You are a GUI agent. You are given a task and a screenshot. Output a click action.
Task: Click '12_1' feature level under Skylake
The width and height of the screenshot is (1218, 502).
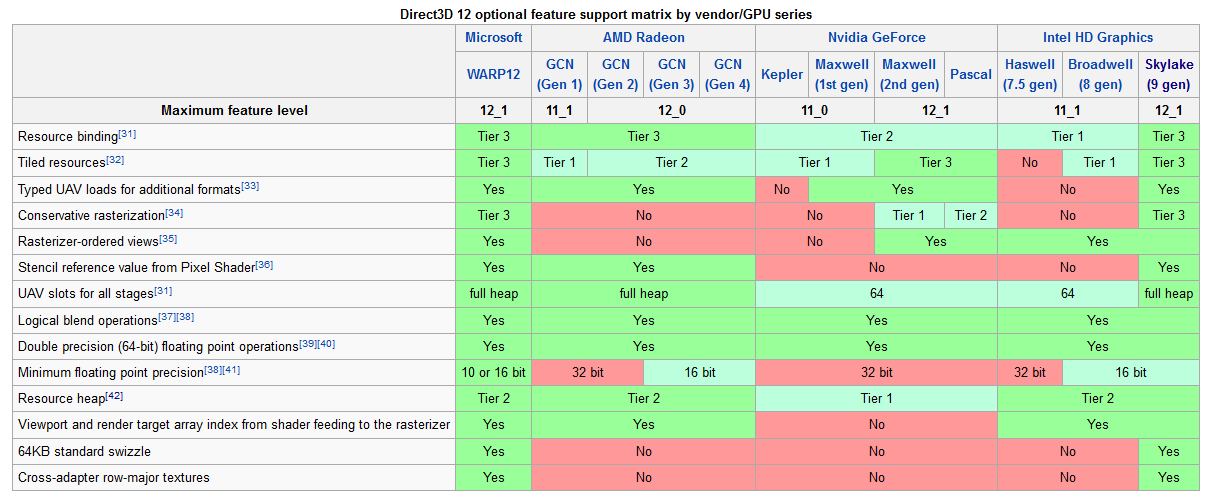(1169, 110)
